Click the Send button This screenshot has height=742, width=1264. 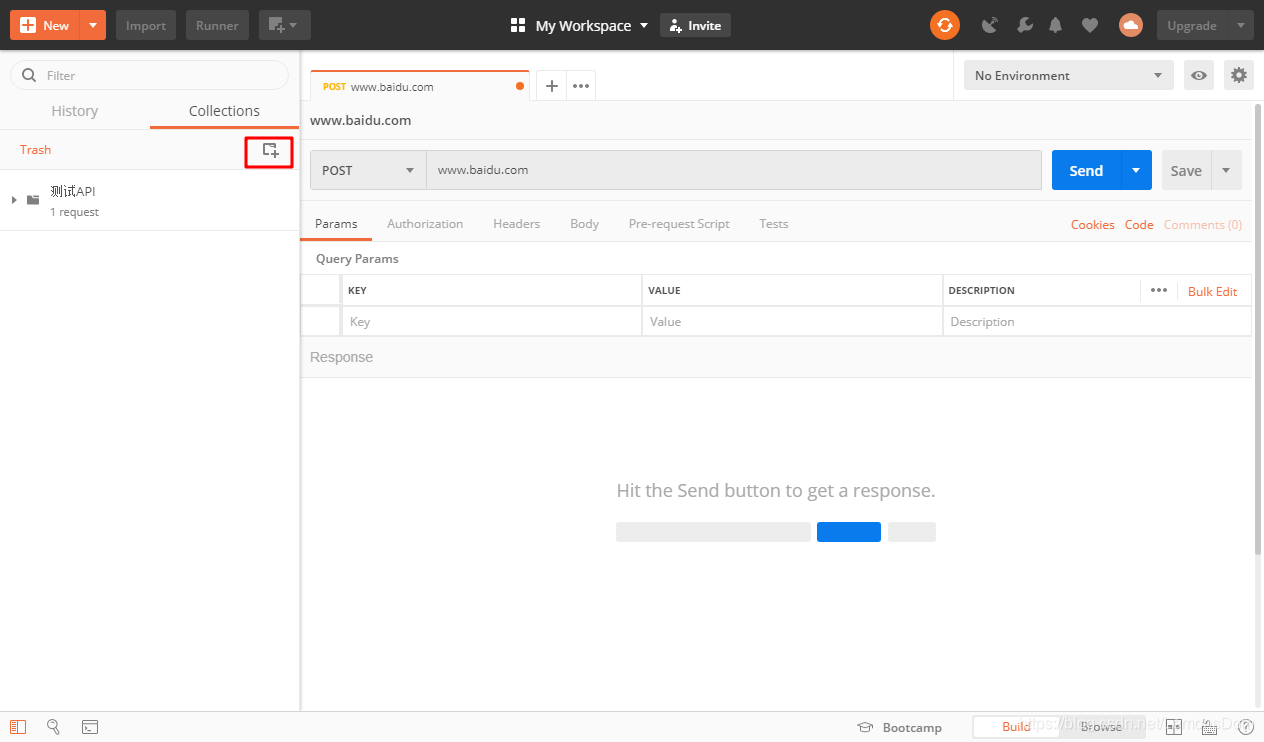(x=1087, y=170)
